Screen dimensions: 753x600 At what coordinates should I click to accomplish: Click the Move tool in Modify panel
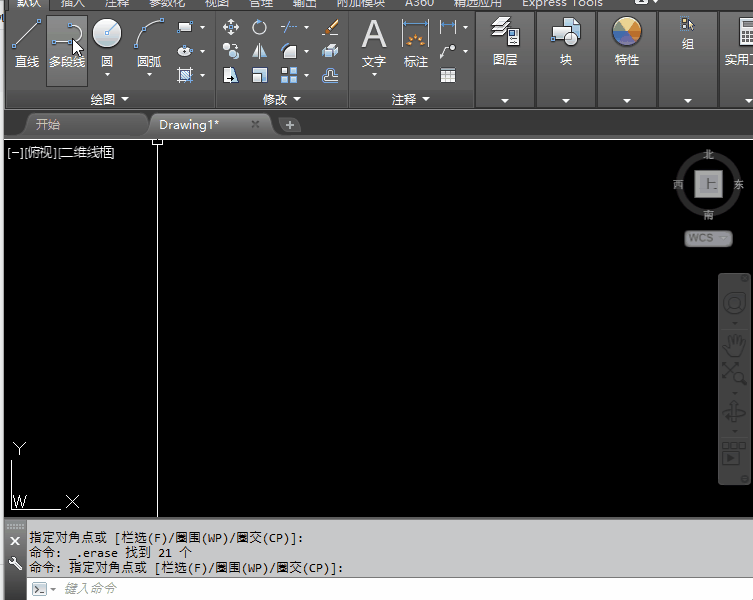231,27
